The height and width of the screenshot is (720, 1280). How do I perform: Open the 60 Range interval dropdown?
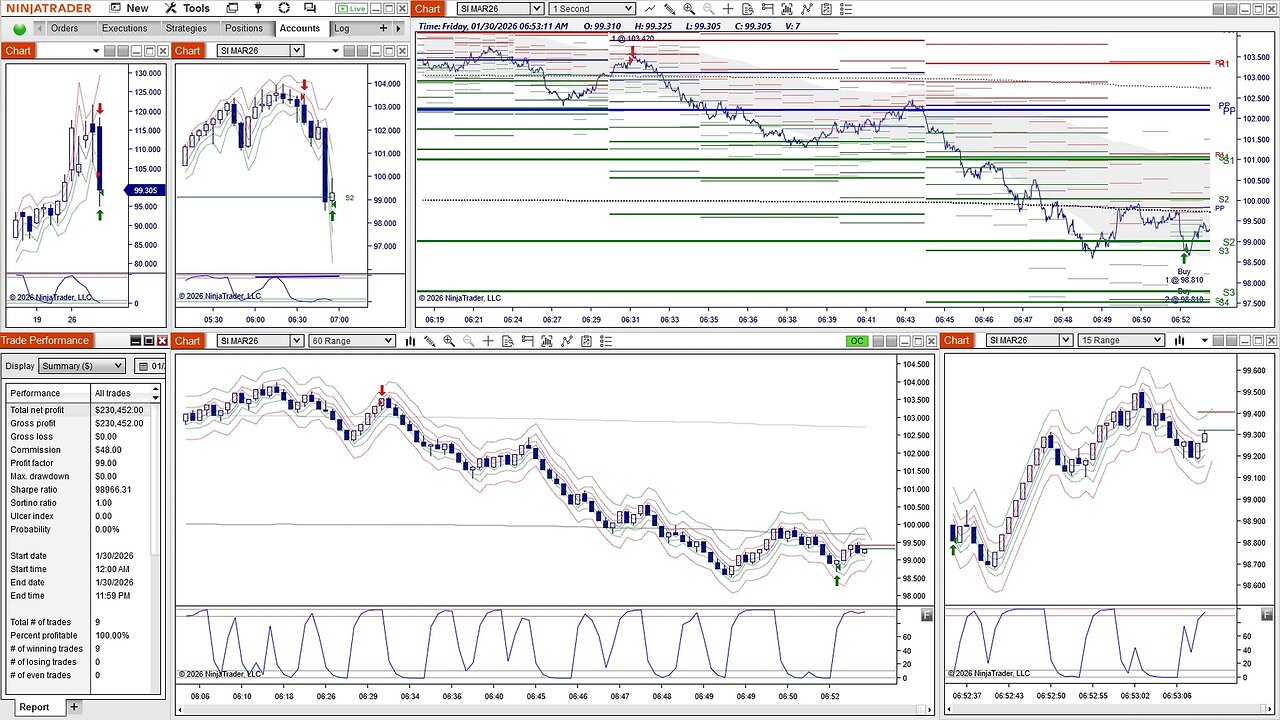point(353,341)
